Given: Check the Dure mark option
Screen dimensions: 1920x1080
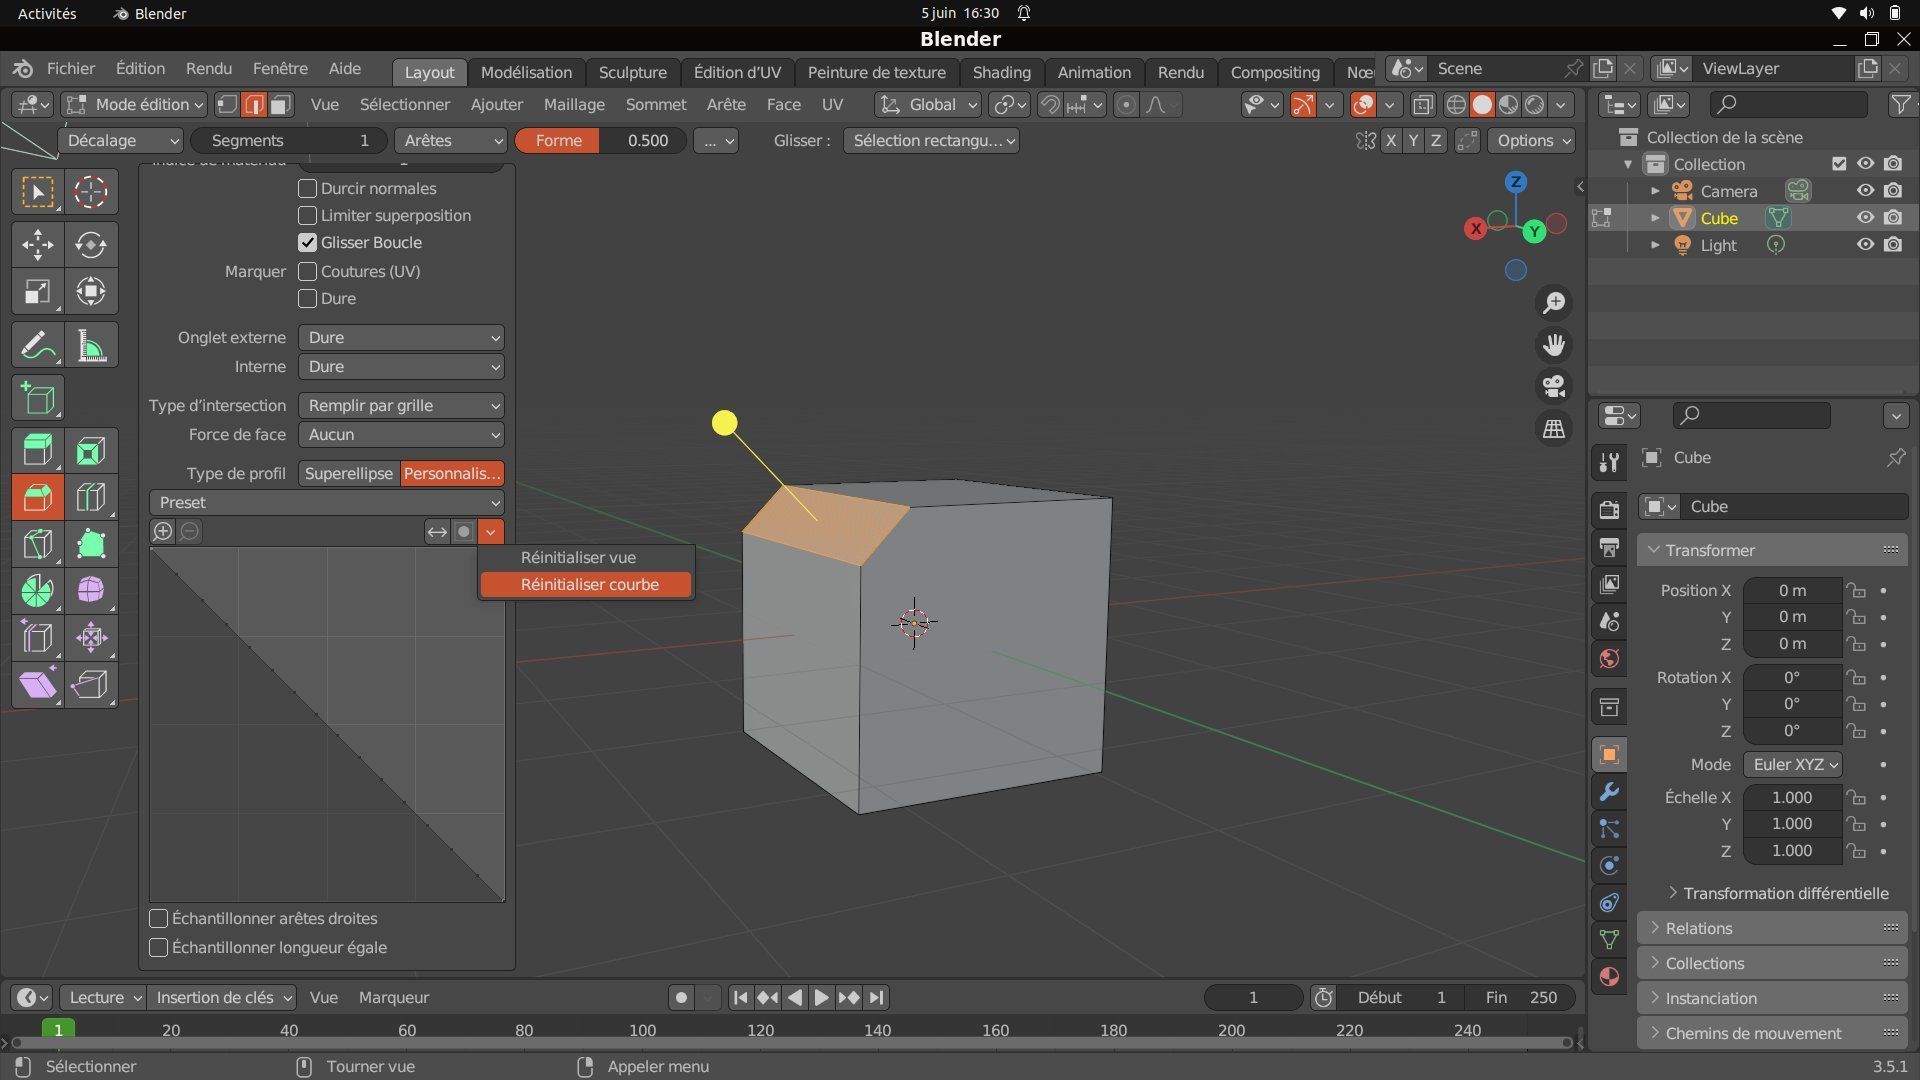Looking at the screenshot, I should 308,298.
